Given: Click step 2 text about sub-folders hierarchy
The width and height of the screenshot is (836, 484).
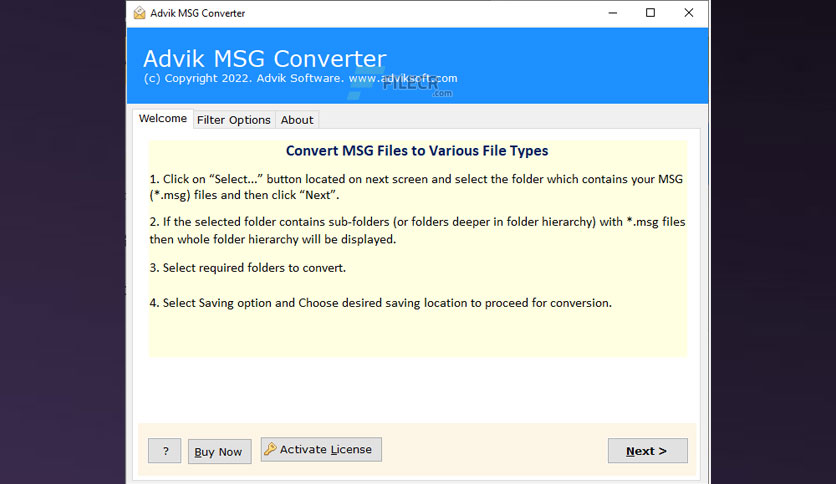Looking at the screenshot, I should [x=417, y=230].
